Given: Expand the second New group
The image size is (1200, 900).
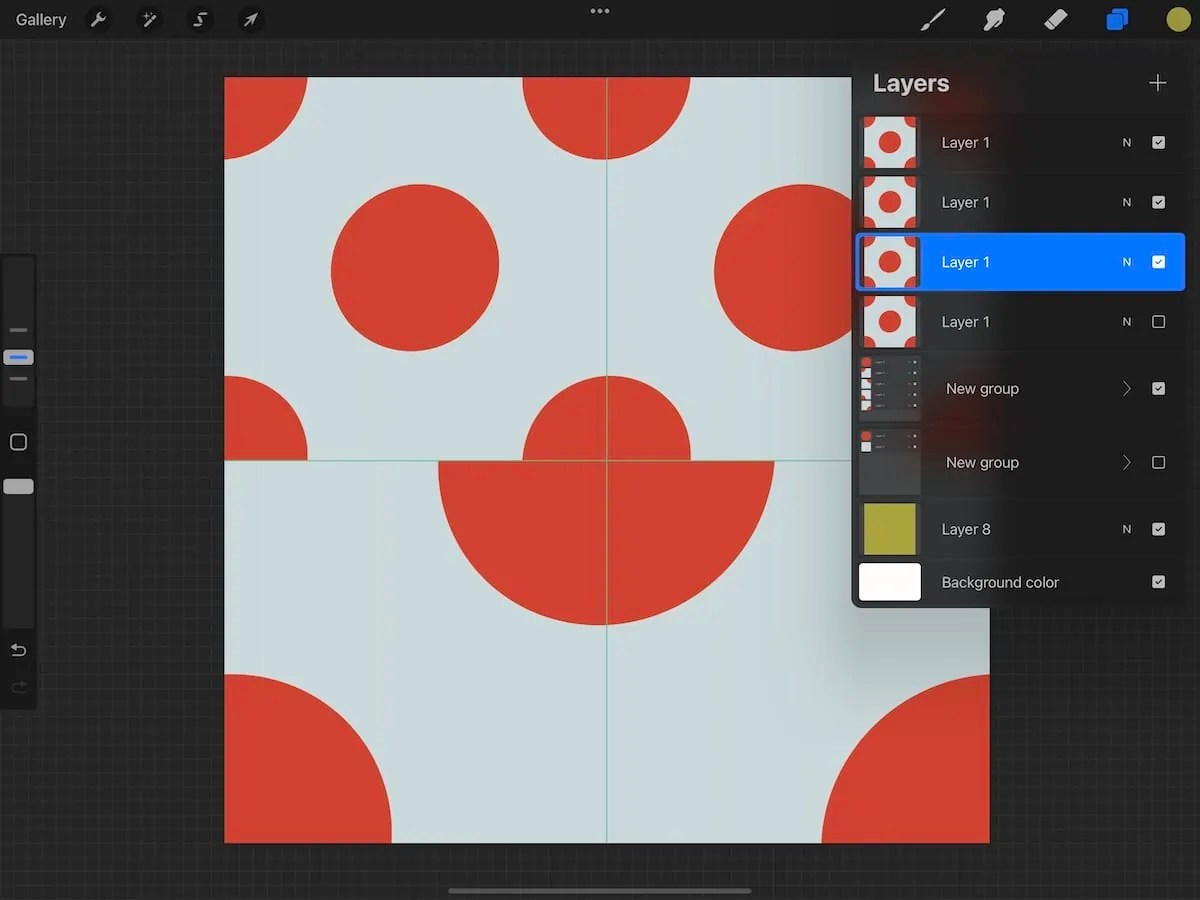Looking at the screenshot, I should click(1126, 462).
